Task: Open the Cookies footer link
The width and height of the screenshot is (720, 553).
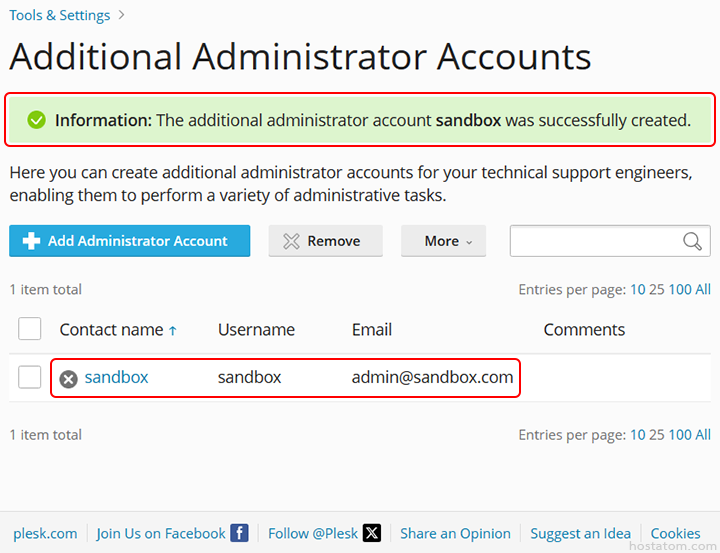Action: click(675, 533)
